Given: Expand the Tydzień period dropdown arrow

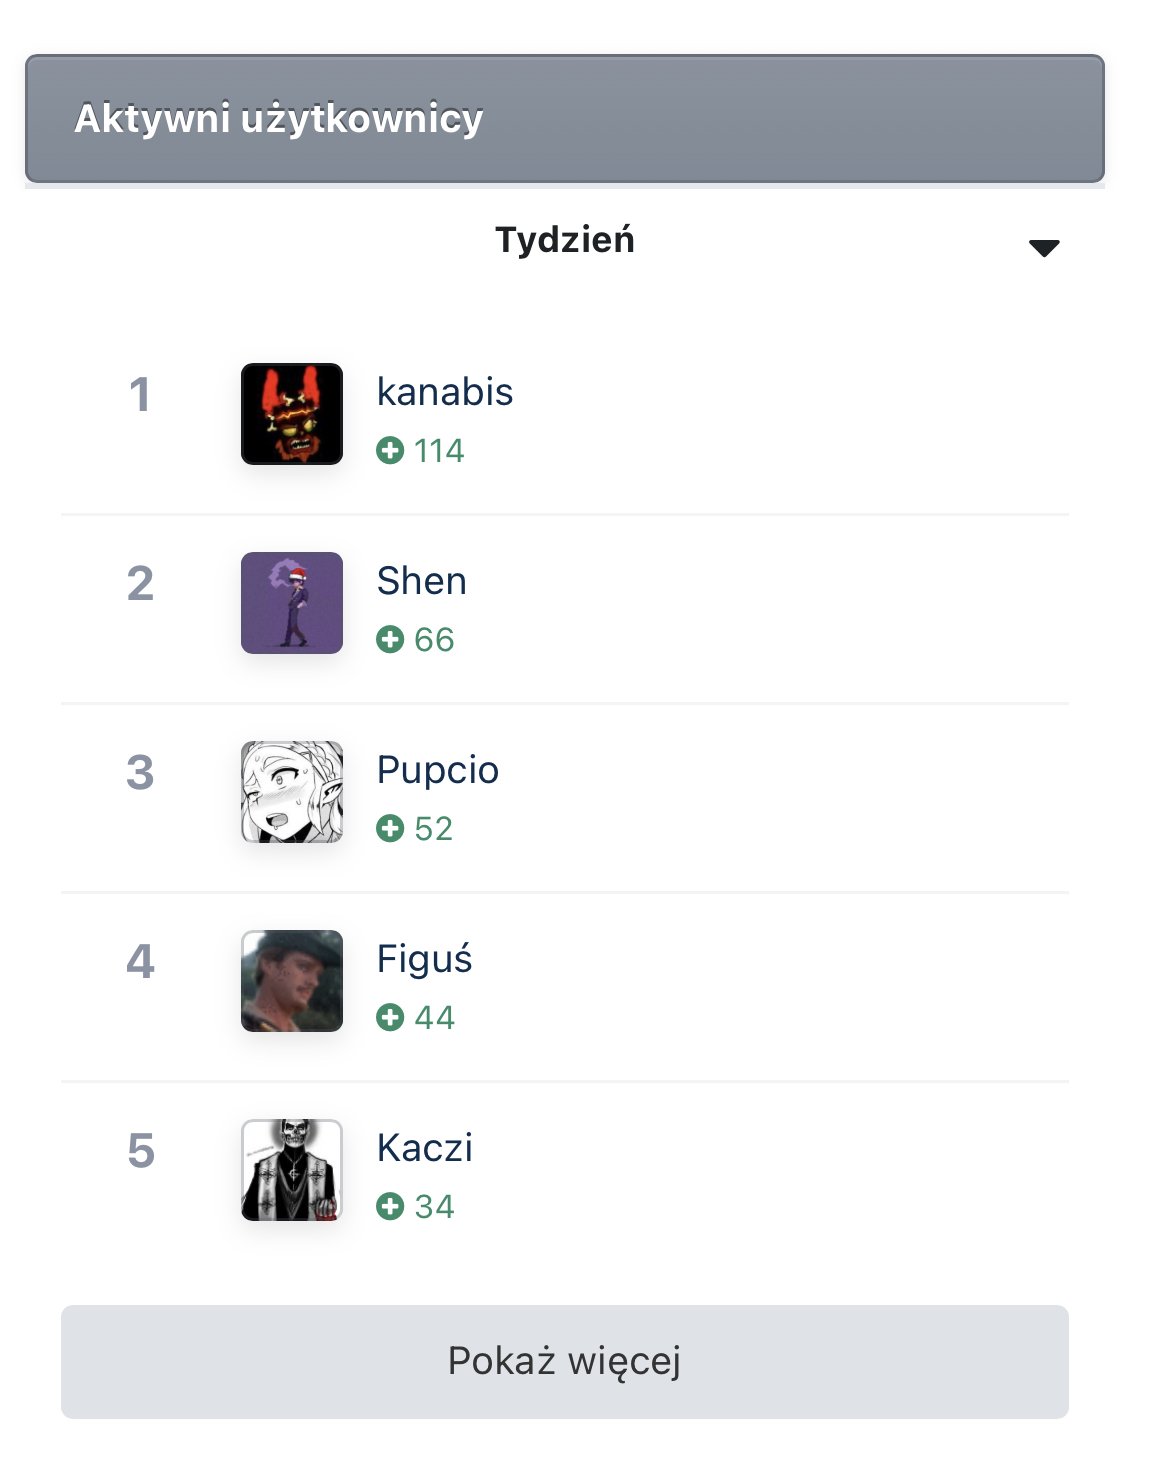Looking at the screenshot, I should (x=1044, y=248).
